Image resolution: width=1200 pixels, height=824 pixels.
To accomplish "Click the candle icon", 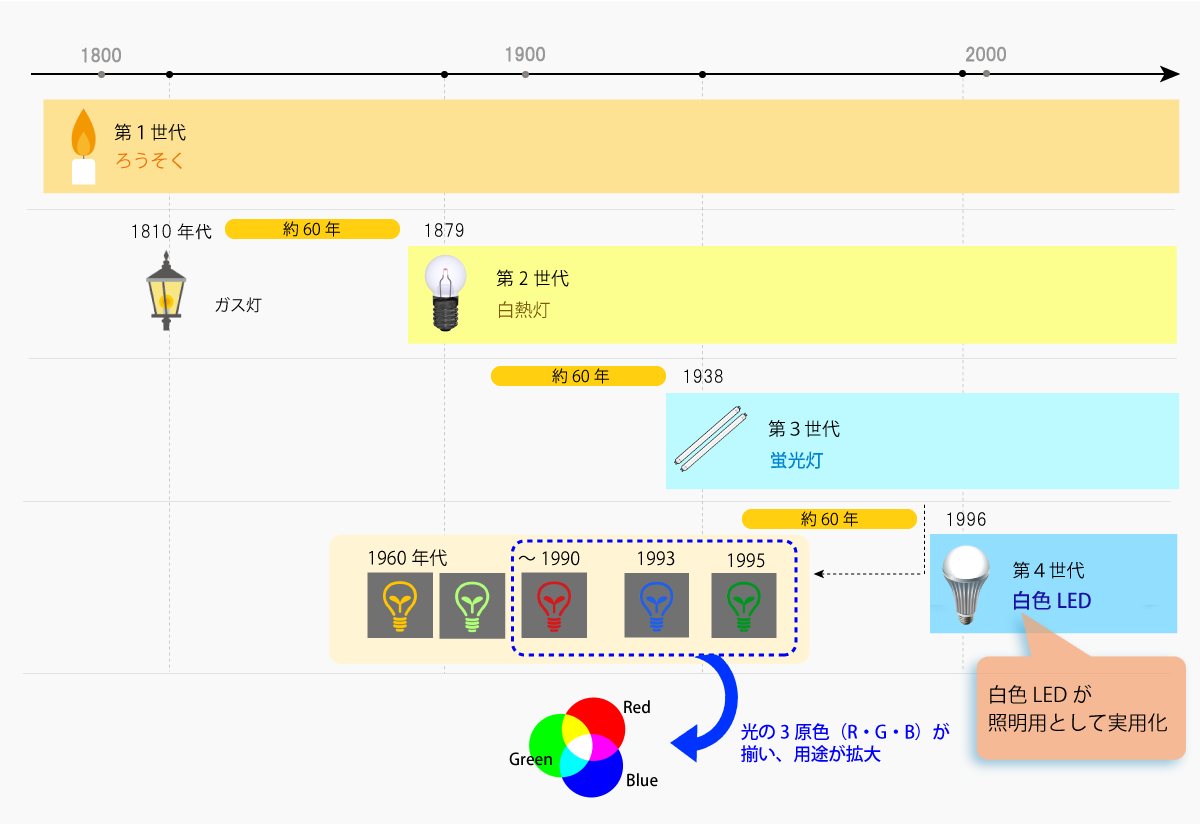I will (x=83, y=146).
